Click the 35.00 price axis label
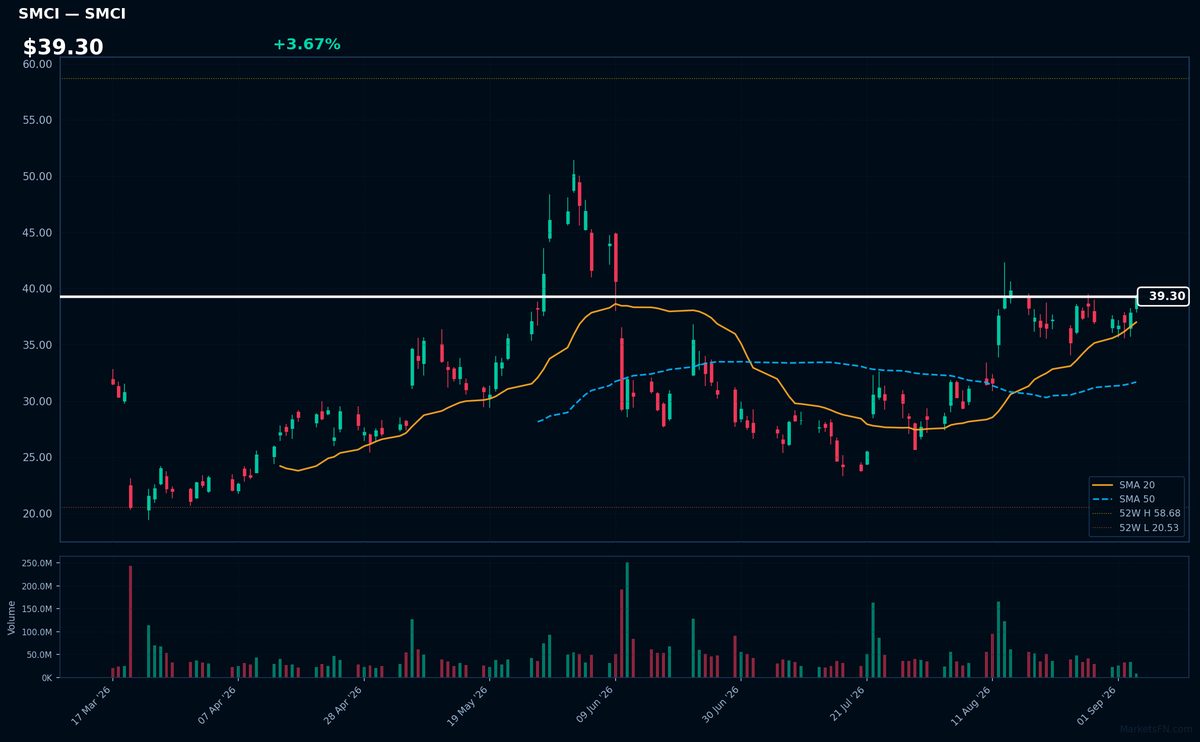The width and height of the screenshot is (1200, 742). tap(37, 345)
